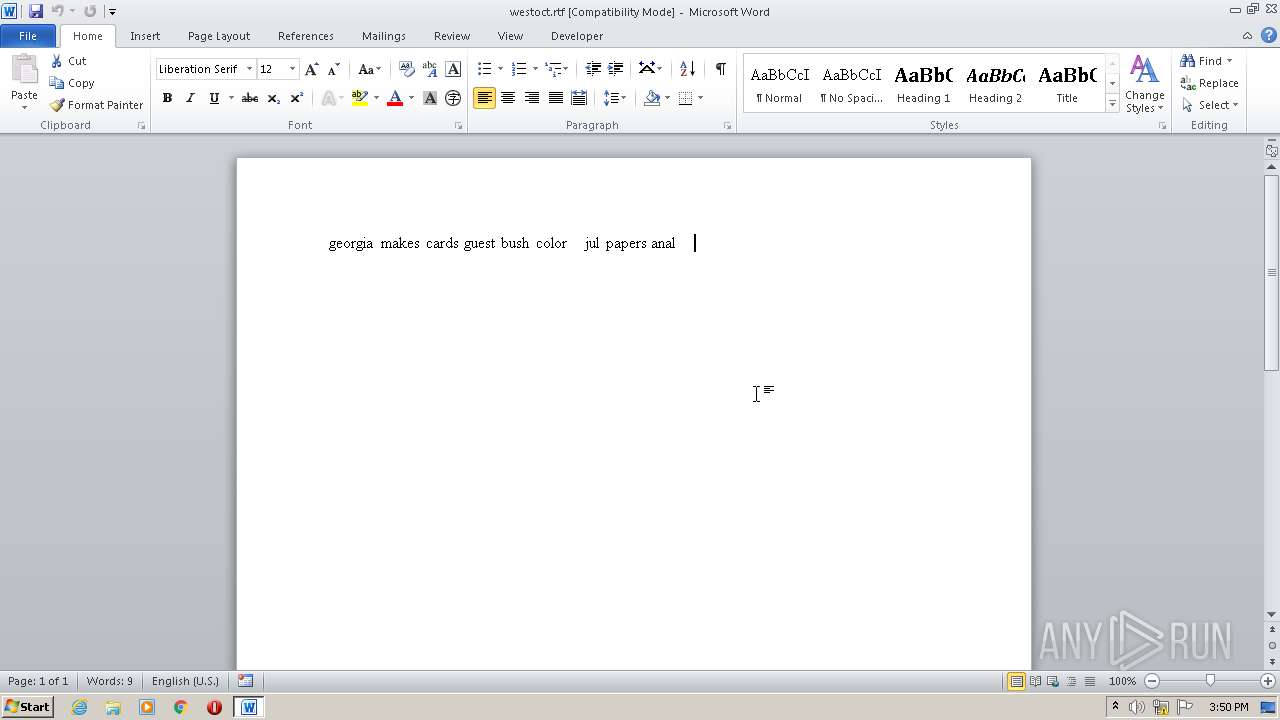The image size is (1280, 720).
Task: Apply the No Spacing style
Action: pos(851,84)
